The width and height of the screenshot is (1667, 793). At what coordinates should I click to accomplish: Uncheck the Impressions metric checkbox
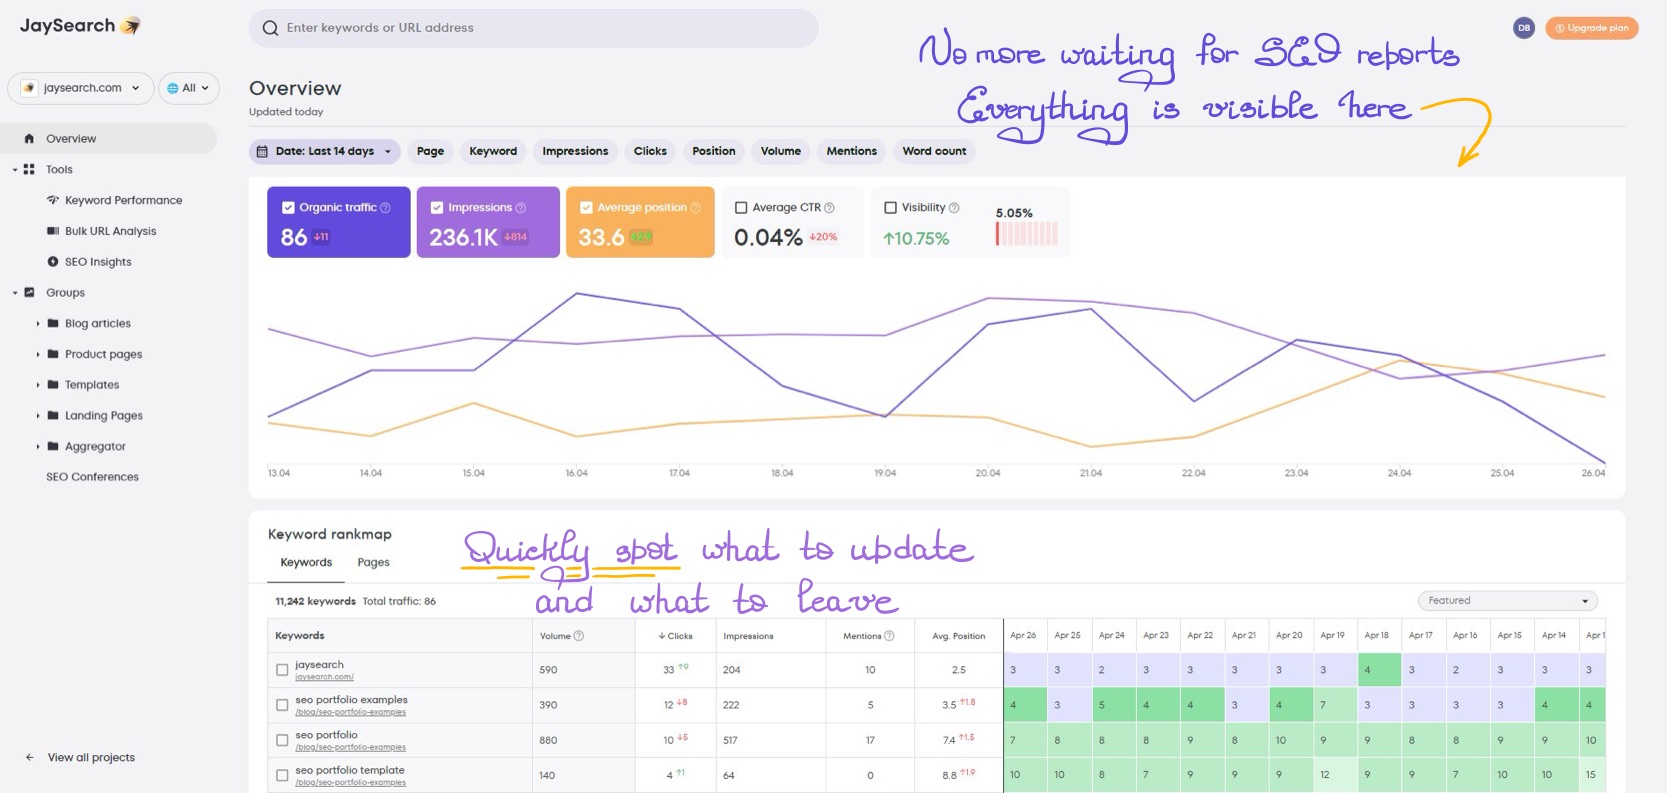coord(437,208)
